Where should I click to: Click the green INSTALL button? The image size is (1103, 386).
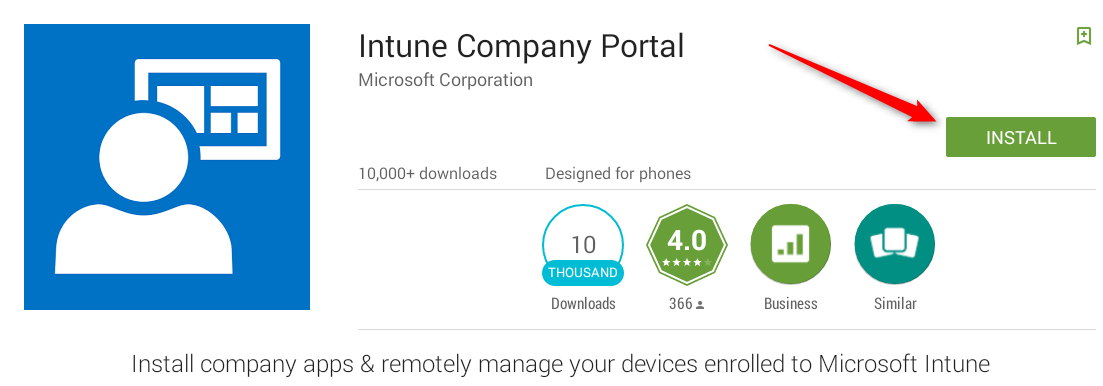[x=1021, y=137]
